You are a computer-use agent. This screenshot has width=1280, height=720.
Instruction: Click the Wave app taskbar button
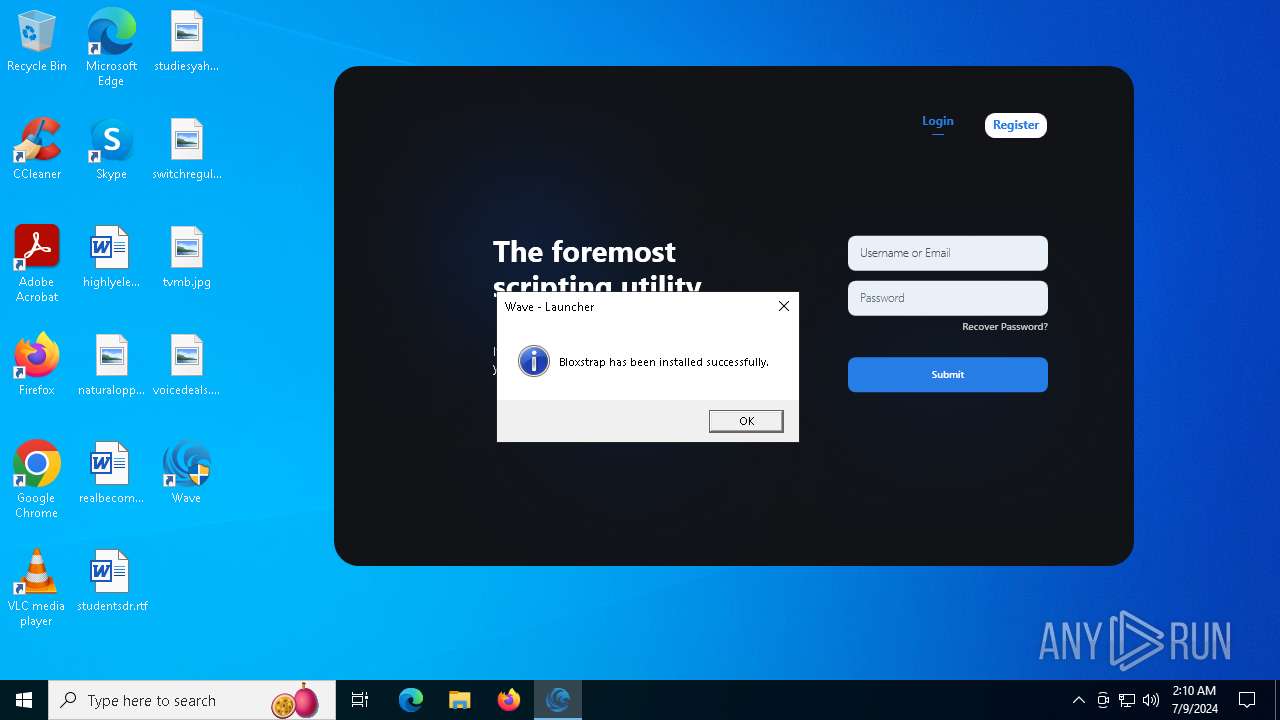[x=558, y=700]
